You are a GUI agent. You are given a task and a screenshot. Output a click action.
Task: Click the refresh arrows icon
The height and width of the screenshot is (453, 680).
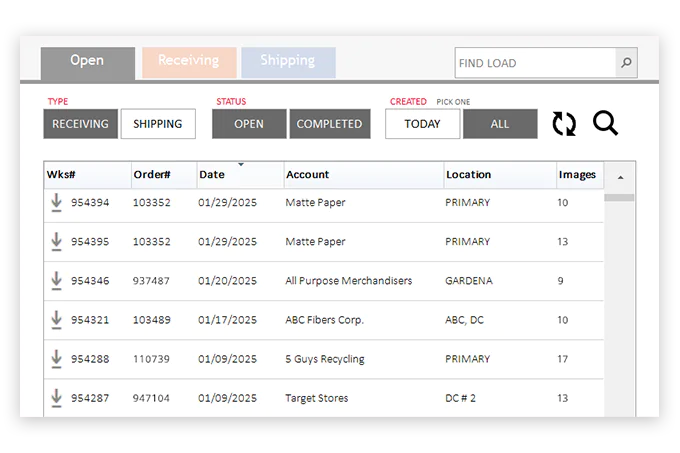564,124
